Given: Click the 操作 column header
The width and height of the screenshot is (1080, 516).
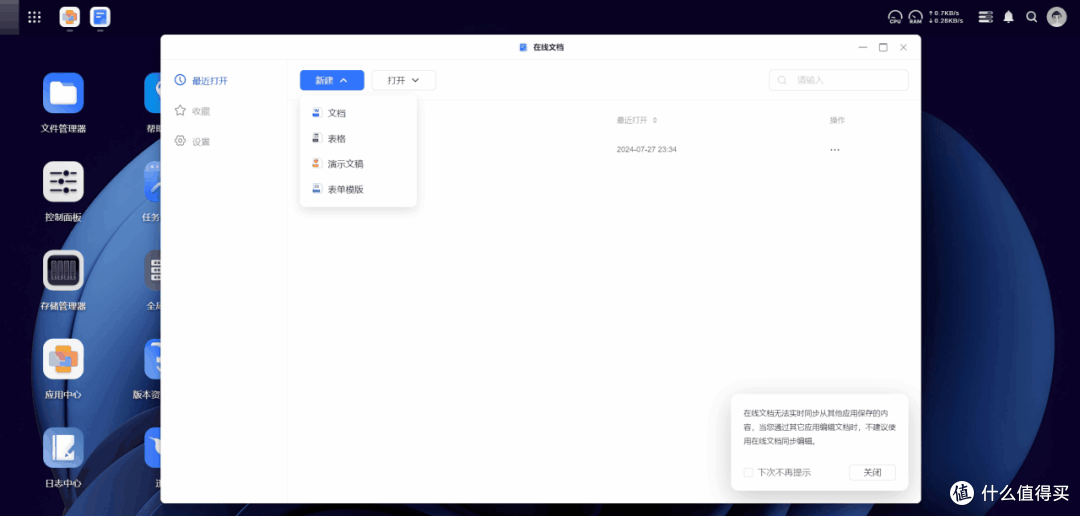Looking at the screenshot, I should [x=837, y=120].
